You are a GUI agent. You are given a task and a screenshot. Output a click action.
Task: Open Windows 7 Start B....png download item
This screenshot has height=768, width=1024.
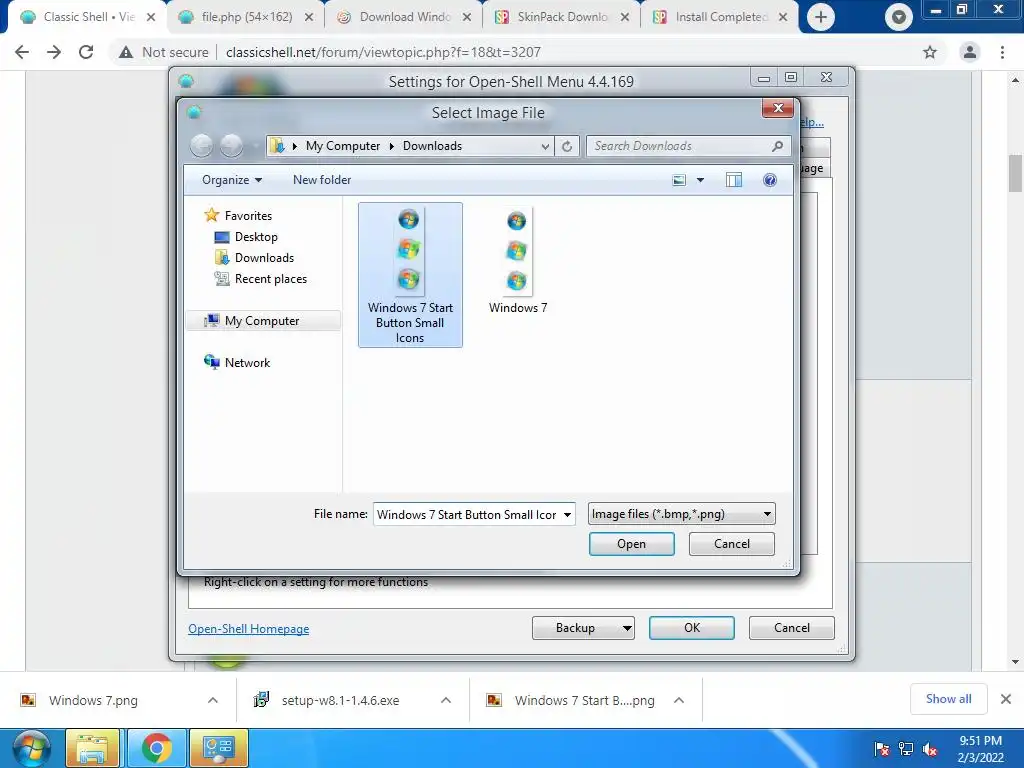click(x=584, y=701)
